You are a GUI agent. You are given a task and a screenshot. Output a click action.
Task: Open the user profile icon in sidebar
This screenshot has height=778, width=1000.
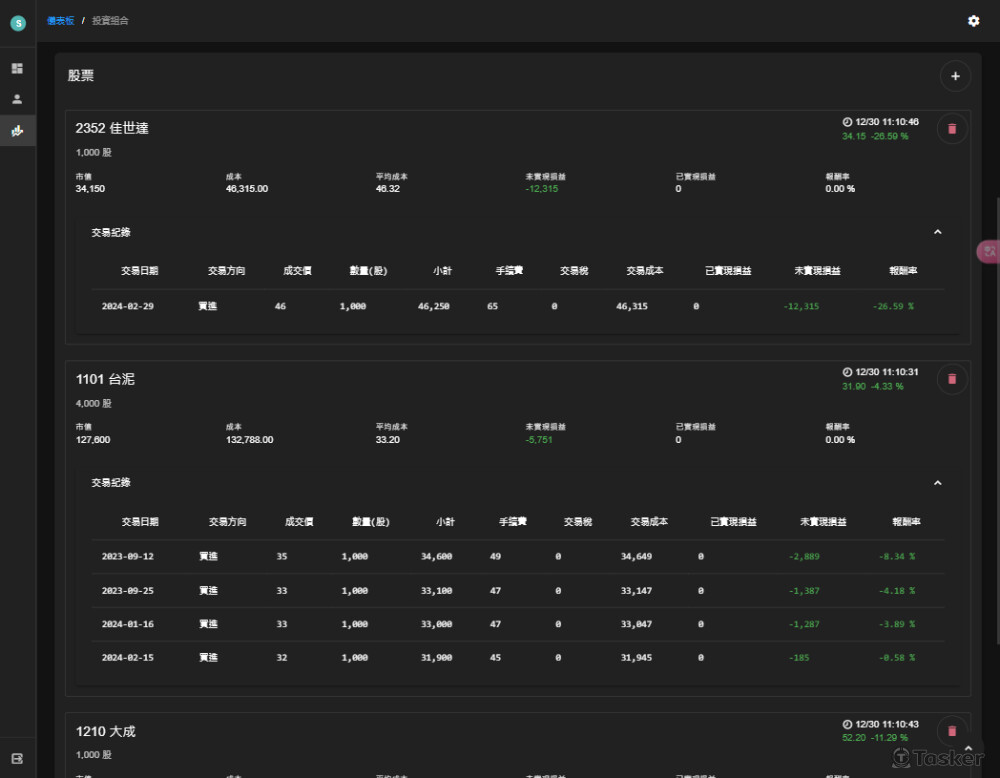pyautogui.click(x=17, y=99)
